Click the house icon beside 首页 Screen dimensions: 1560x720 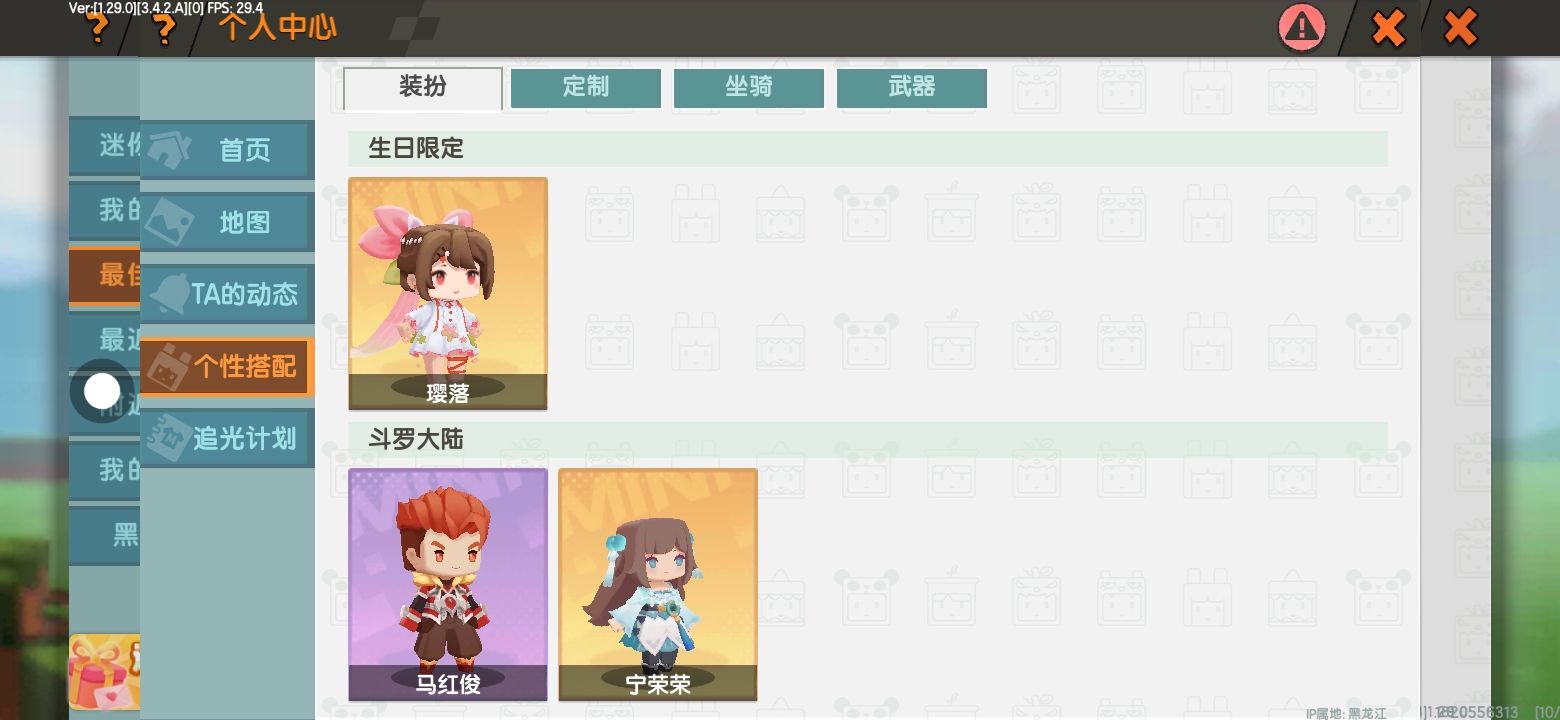tap(171, 149)
